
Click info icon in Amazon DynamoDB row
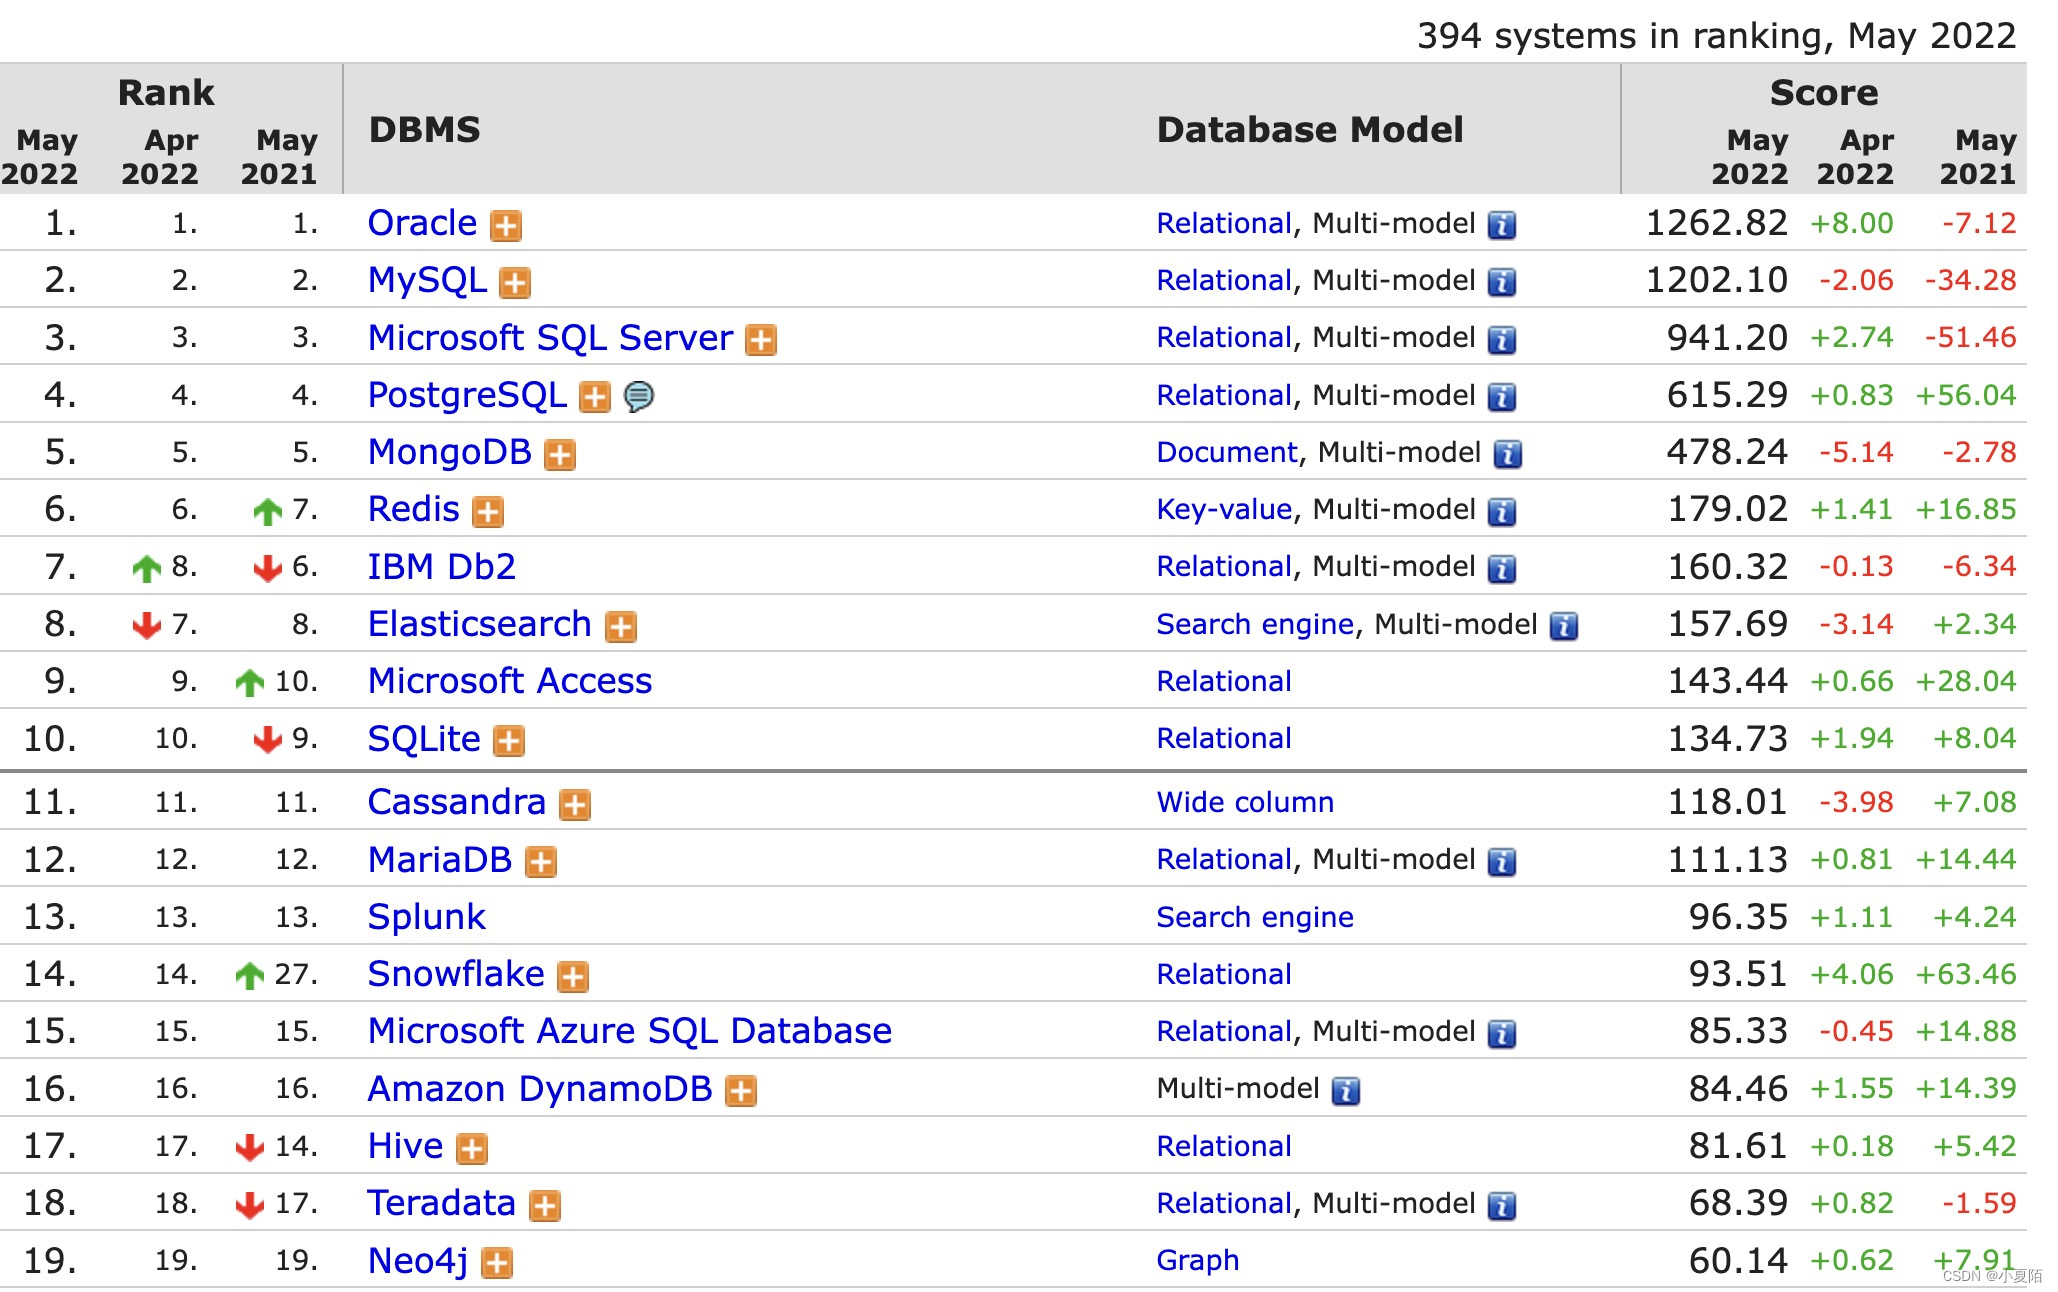click(x=1346, y=1090)
